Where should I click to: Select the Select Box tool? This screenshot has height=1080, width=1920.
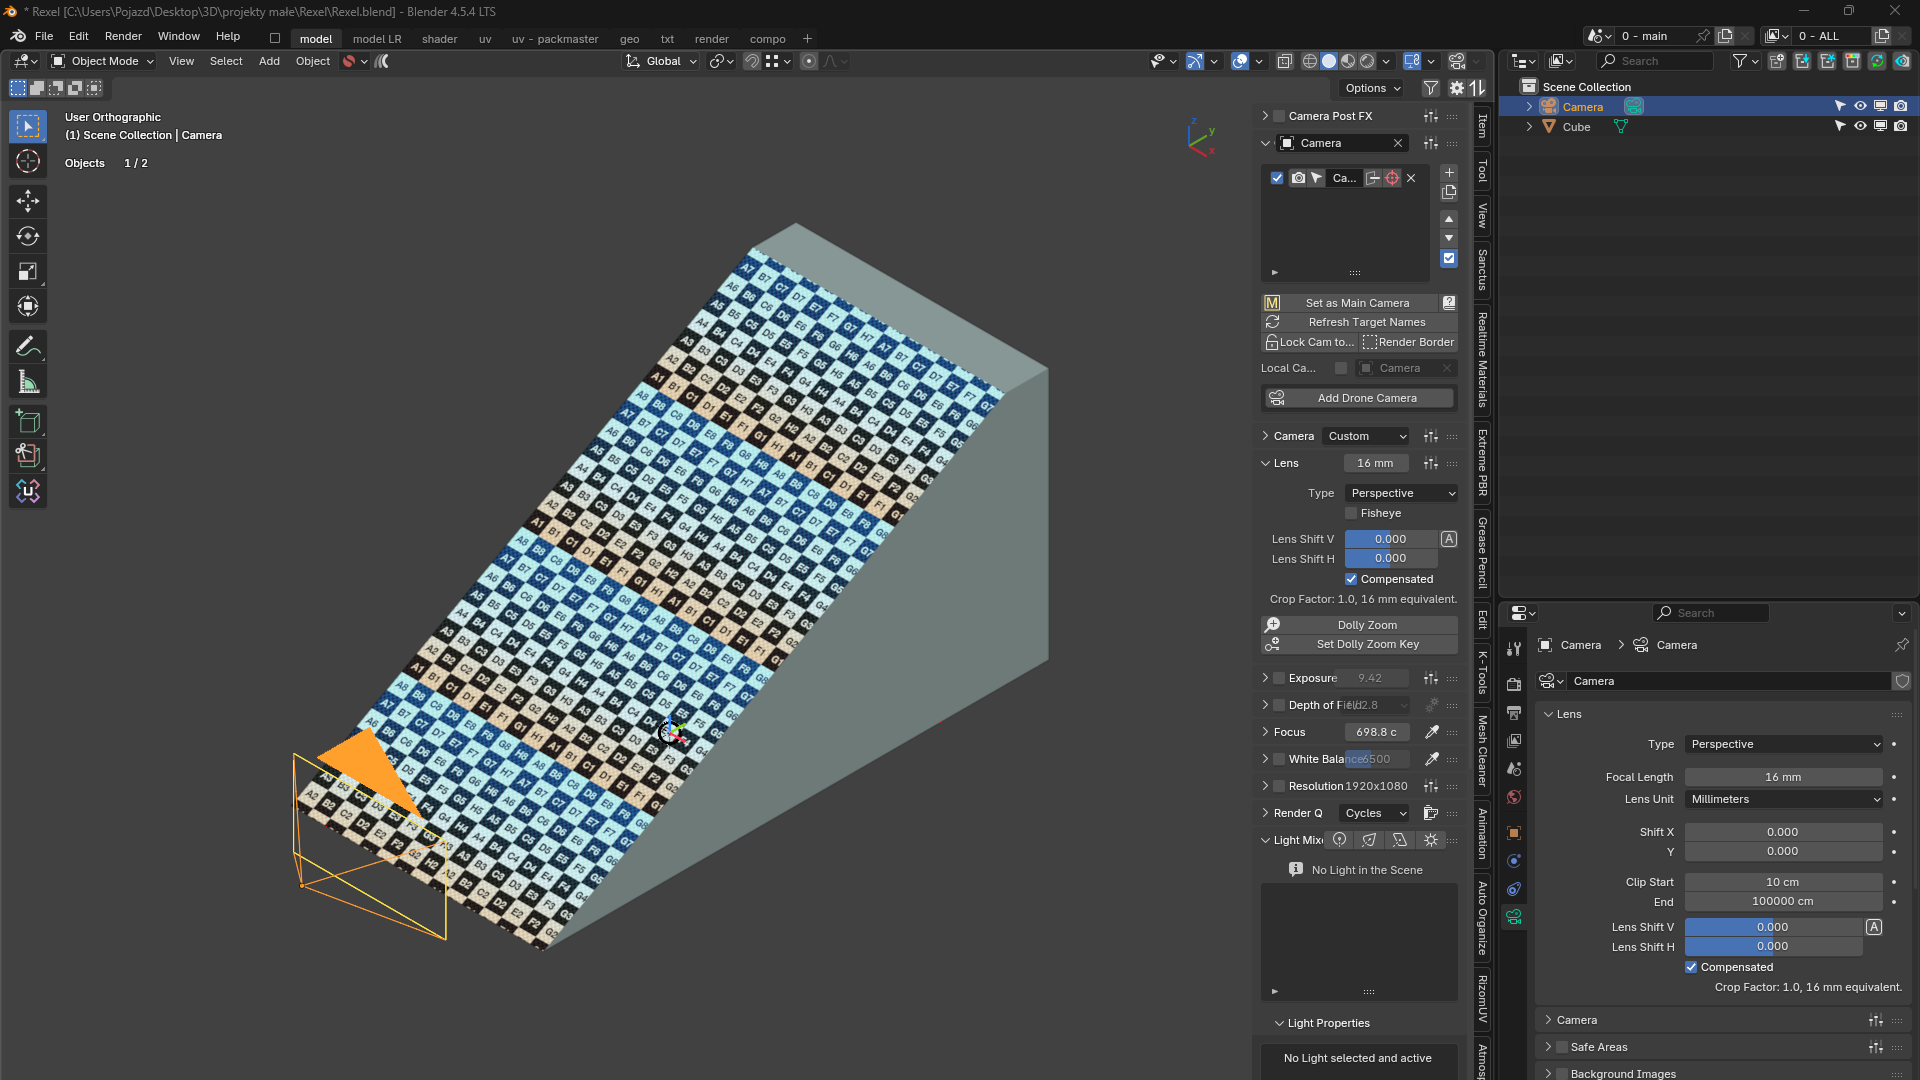coord(28,126)
